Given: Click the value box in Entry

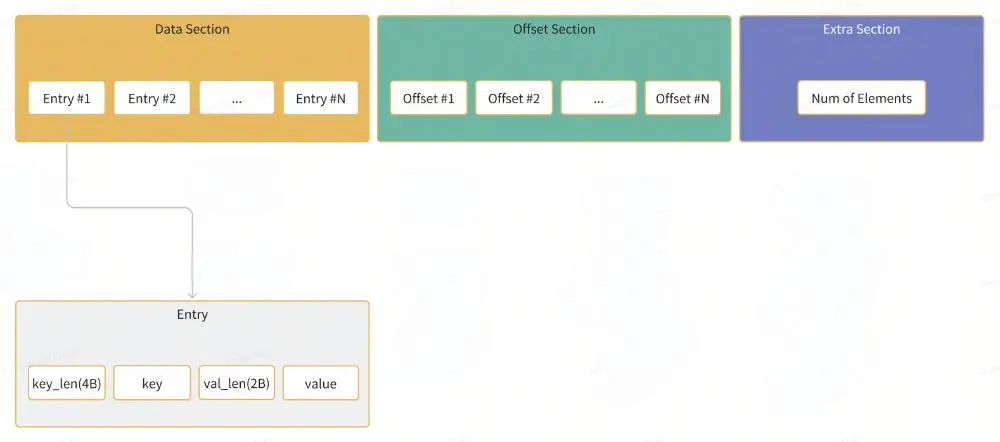Looking at the screenshot, I should [x=321, y=384].
